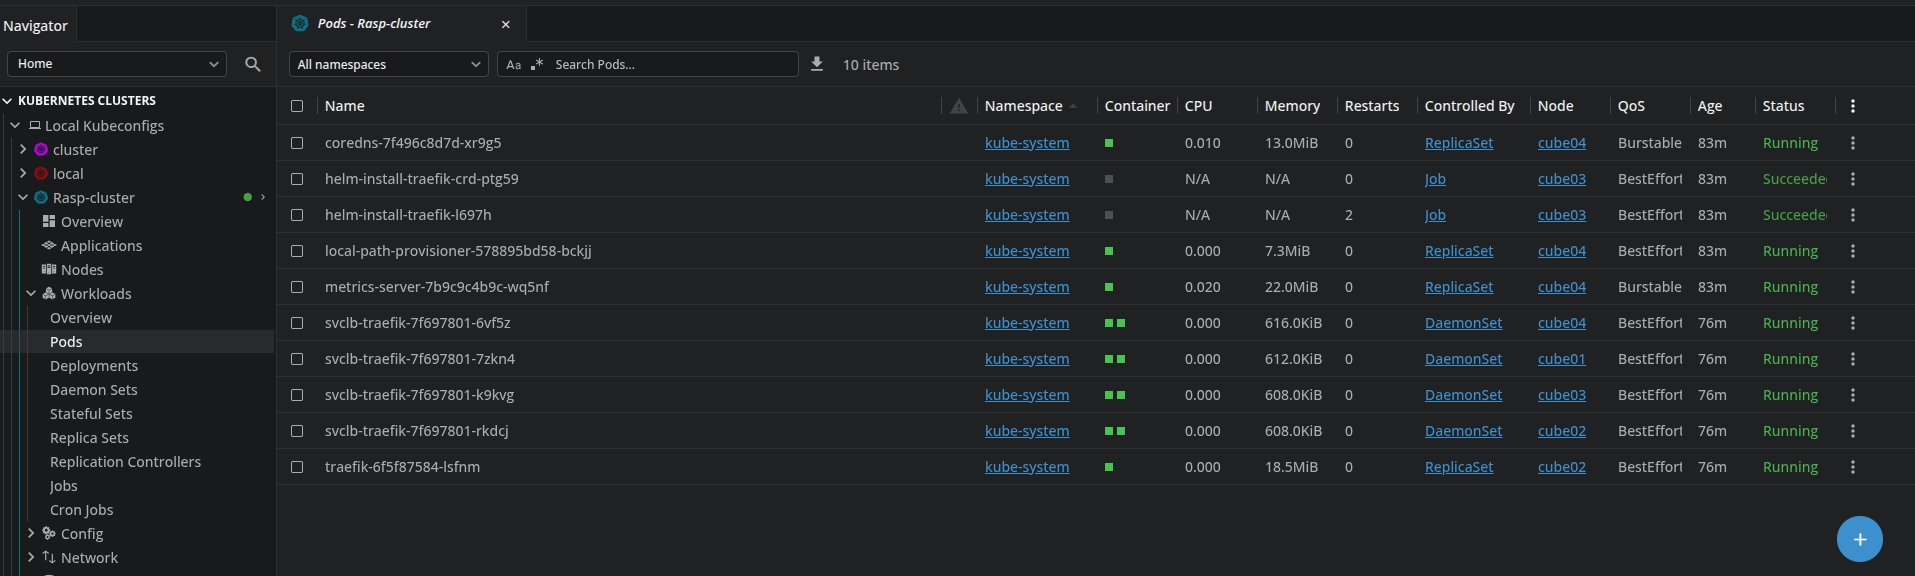Click the warning triangle column header
1915x576 pixels.
958,106
